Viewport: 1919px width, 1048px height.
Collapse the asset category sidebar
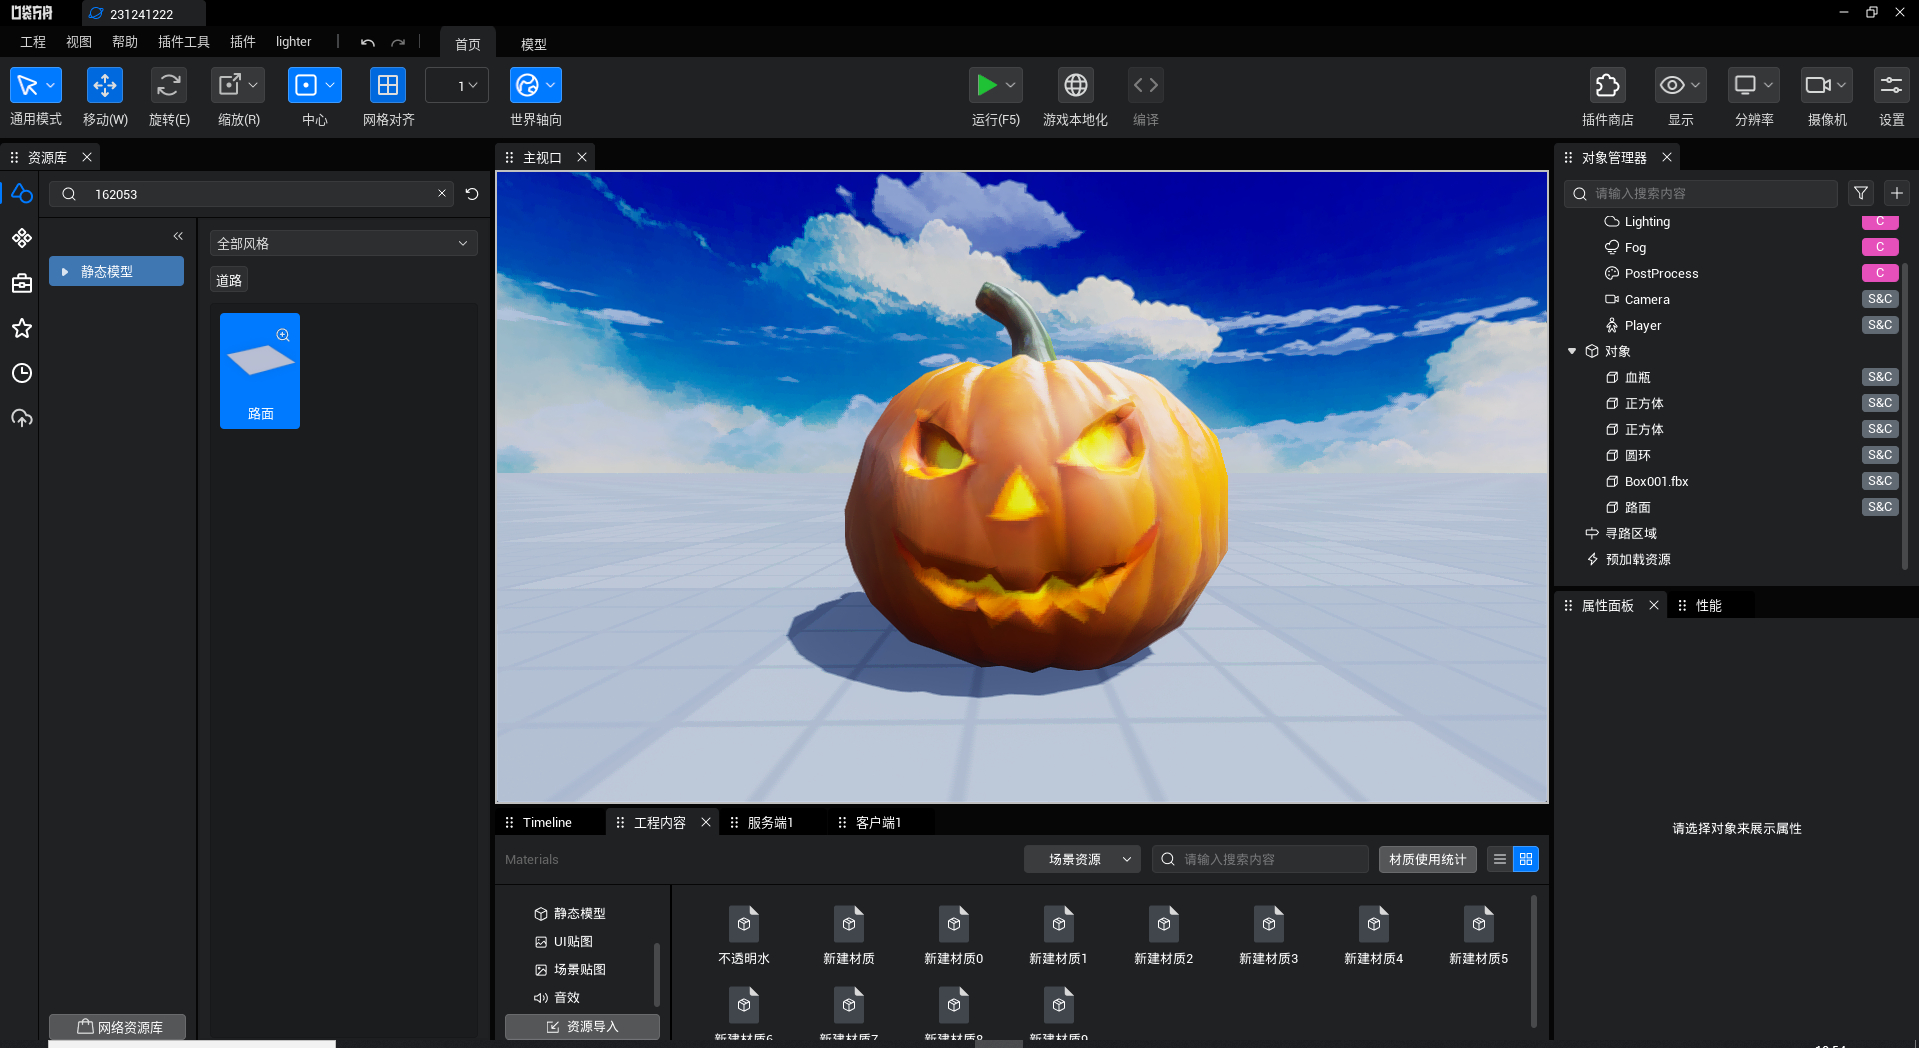pyautogui.click(x=178, y=236)
